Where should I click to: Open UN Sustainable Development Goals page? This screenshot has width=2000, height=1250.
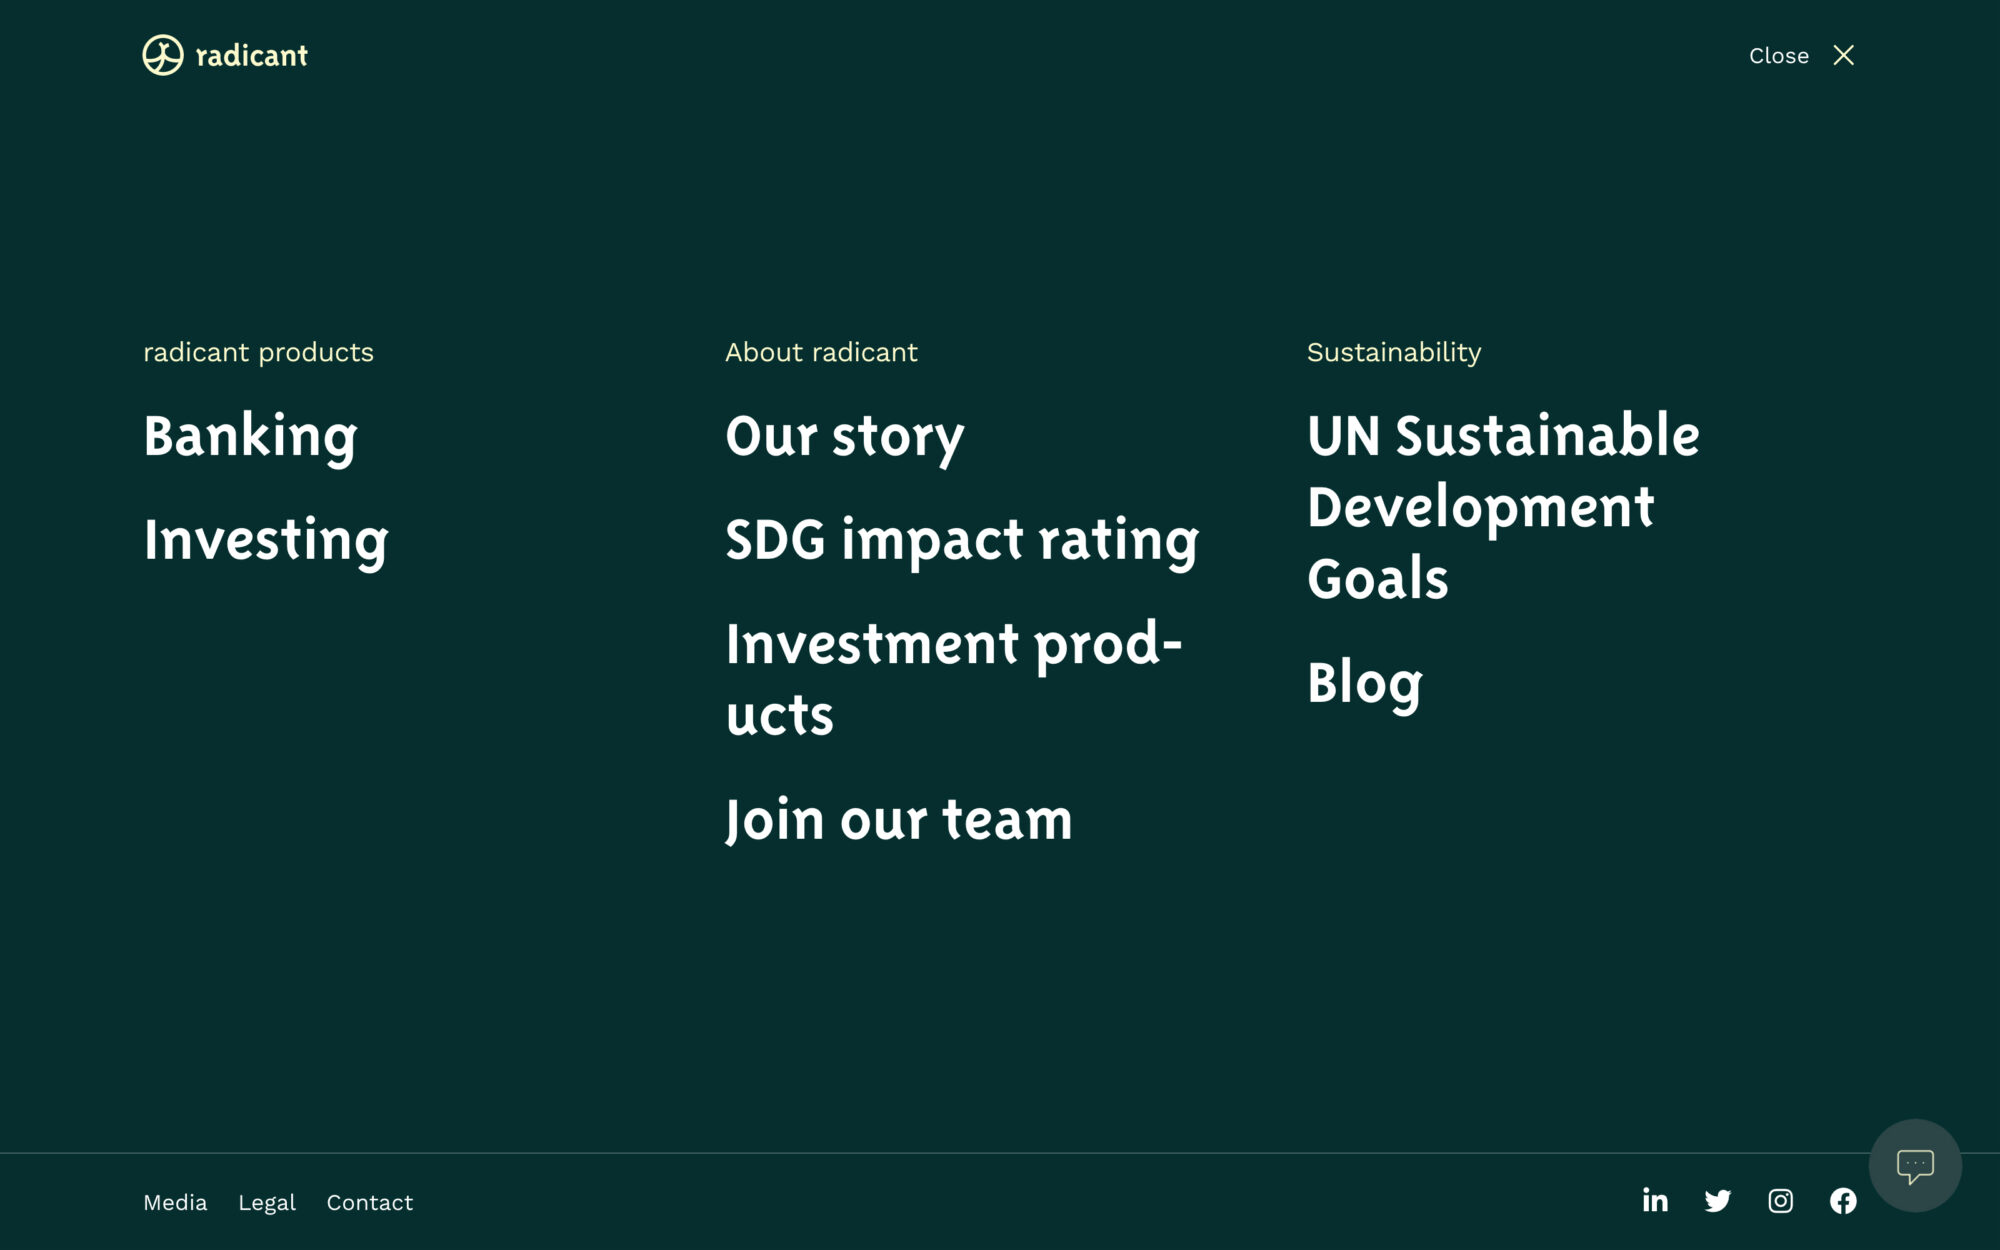(1503, 507)
